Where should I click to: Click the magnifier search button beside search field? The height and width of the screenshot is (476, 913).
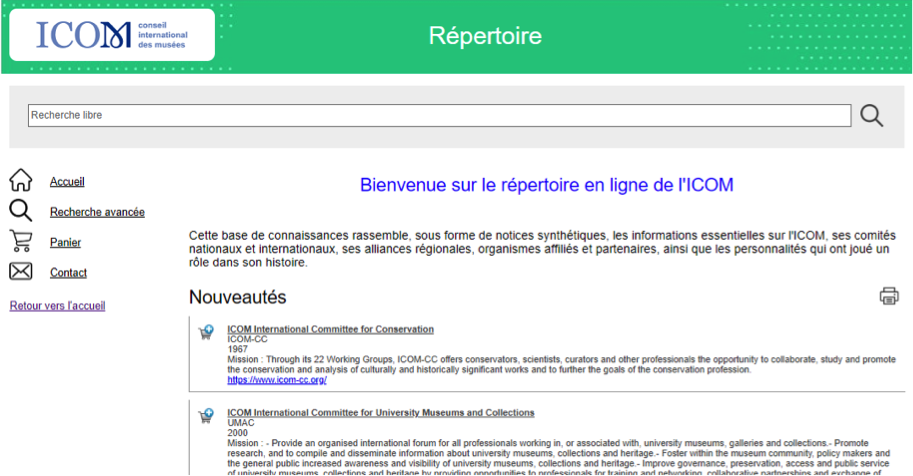coord(871,115)
